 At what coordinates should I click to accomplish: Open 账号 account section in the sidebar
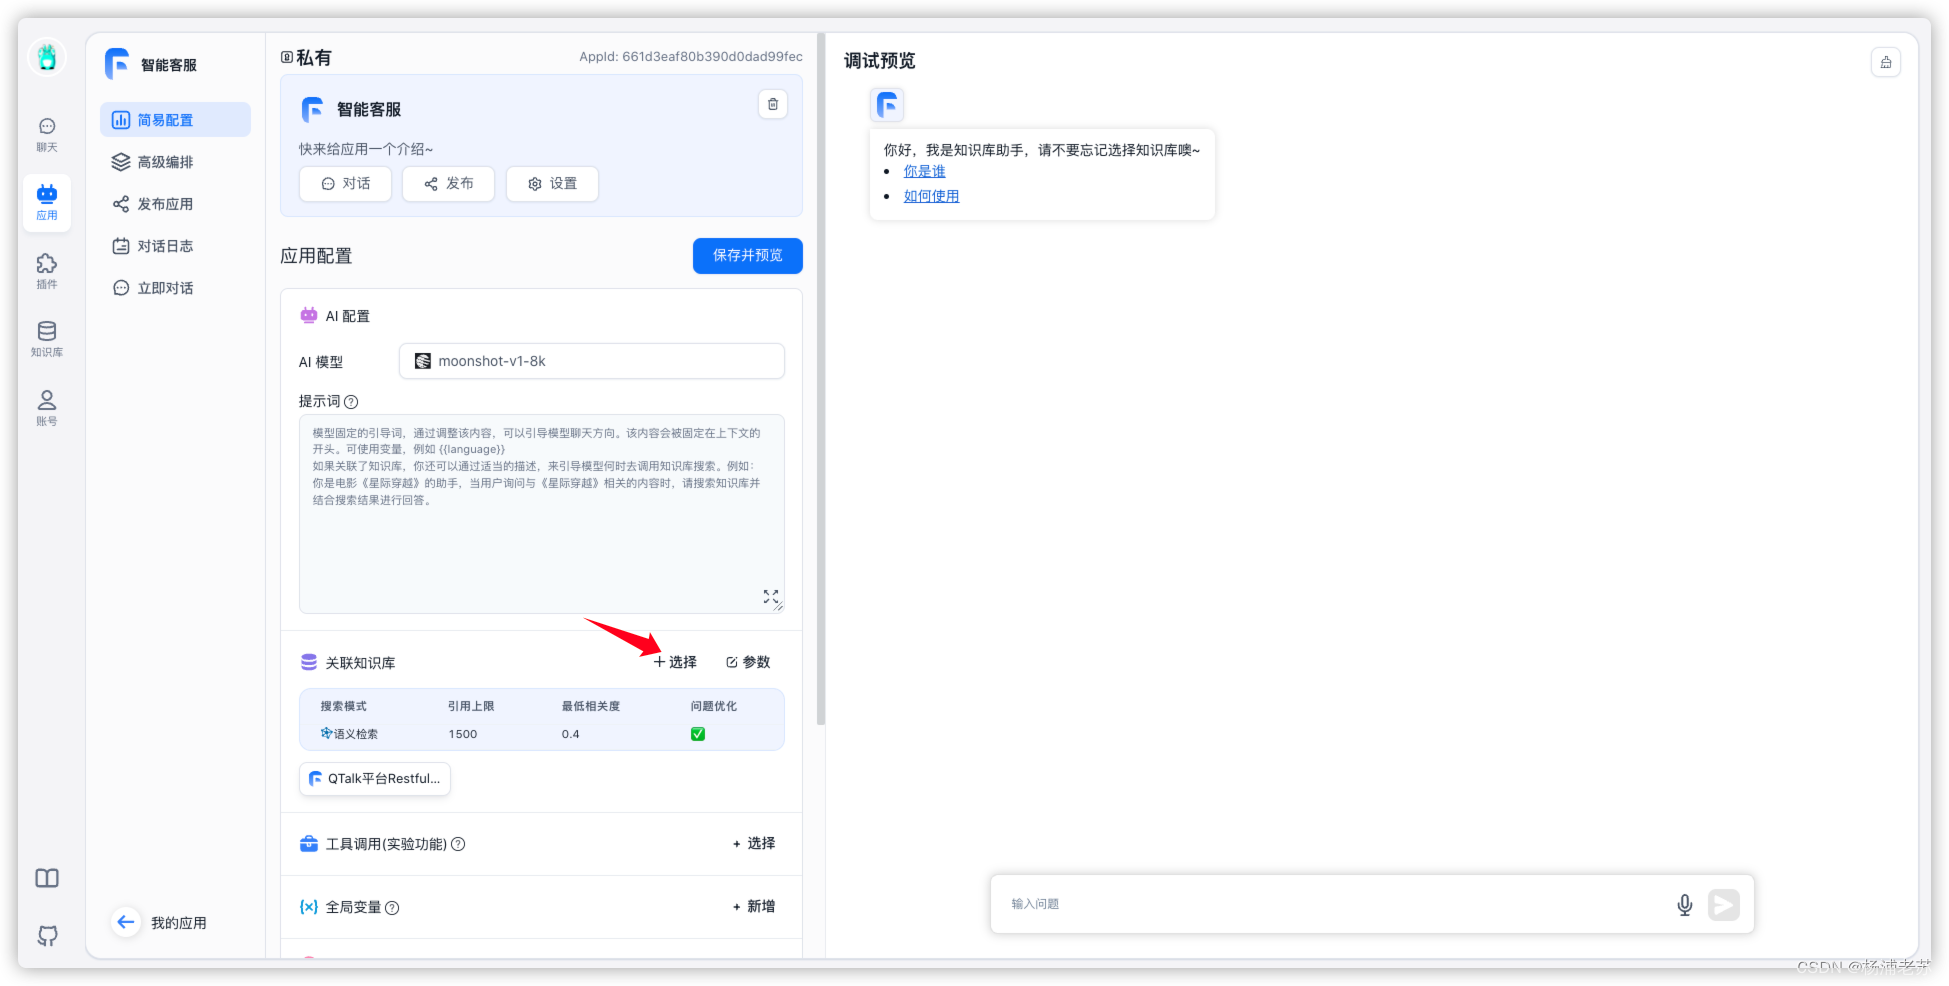47,408
